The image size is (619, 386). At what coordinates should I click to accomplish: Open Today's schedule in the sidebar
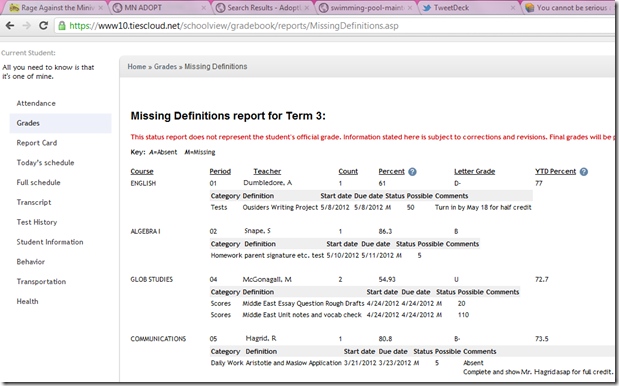click(x=45, y=163)
